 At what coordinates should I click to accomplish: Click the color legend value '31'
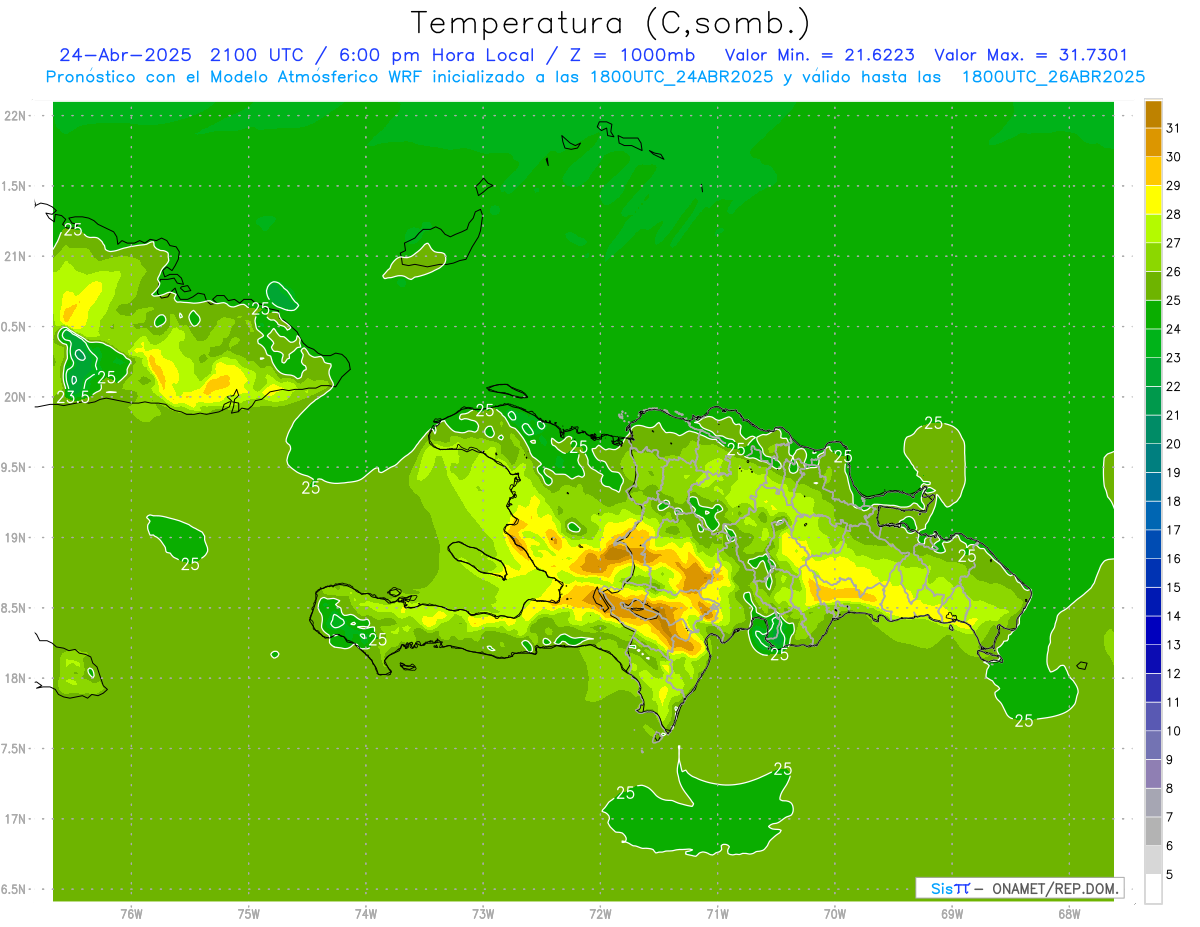tap(1174, 127)
